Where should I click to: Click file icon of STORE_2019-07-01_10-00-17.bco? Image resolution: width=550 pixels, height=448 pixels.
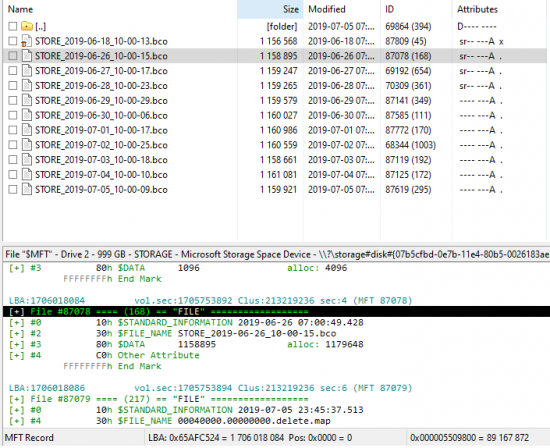pyautogui.click(x=27, y=130)
